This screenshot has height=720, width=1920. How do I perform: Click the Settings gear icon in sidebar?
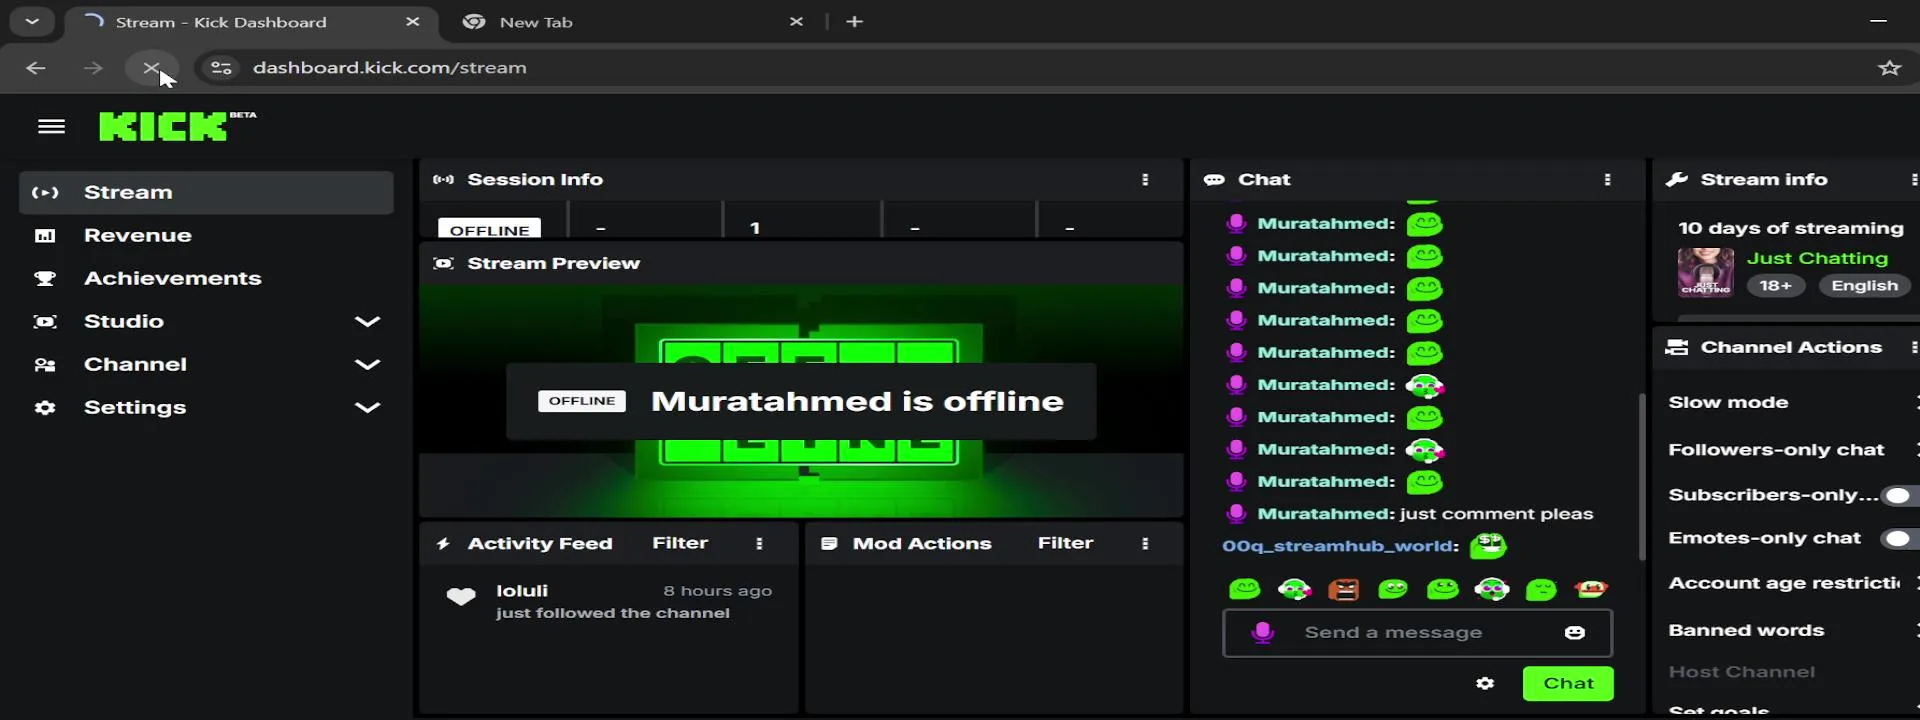click(x=45, y=408)
